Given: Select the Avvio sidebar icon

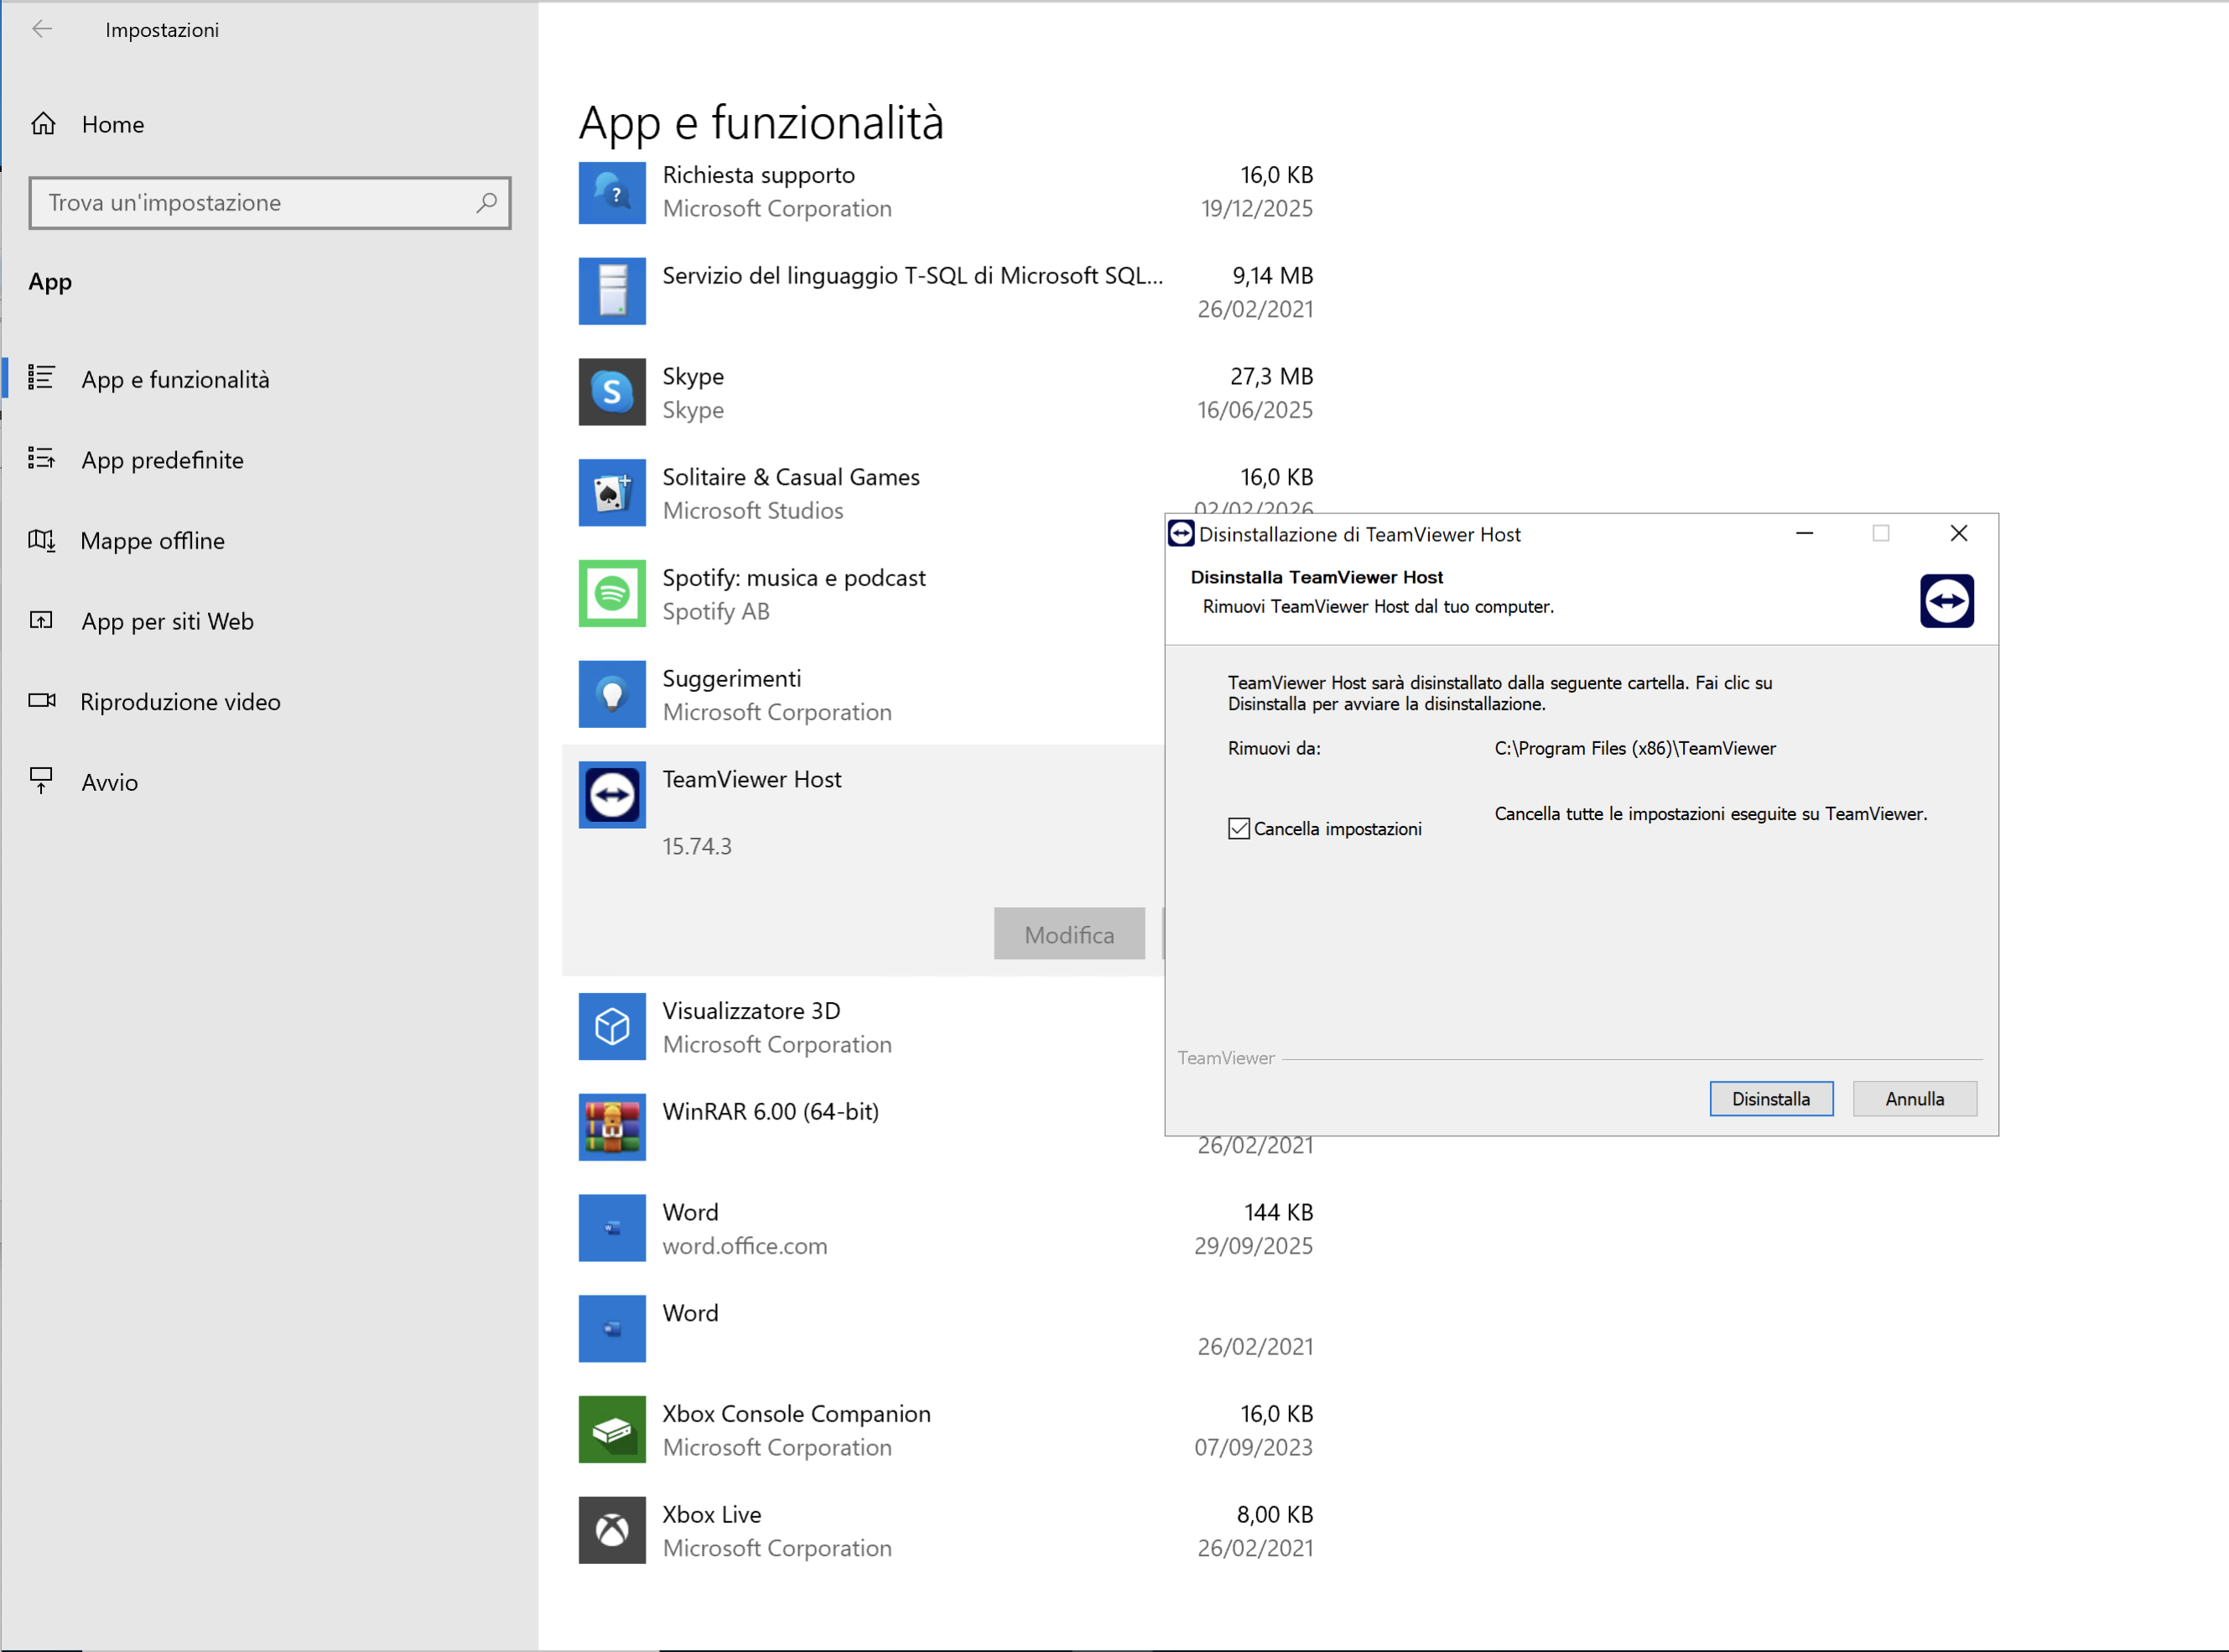Looking at the screenshot, I should click(41, 781).
